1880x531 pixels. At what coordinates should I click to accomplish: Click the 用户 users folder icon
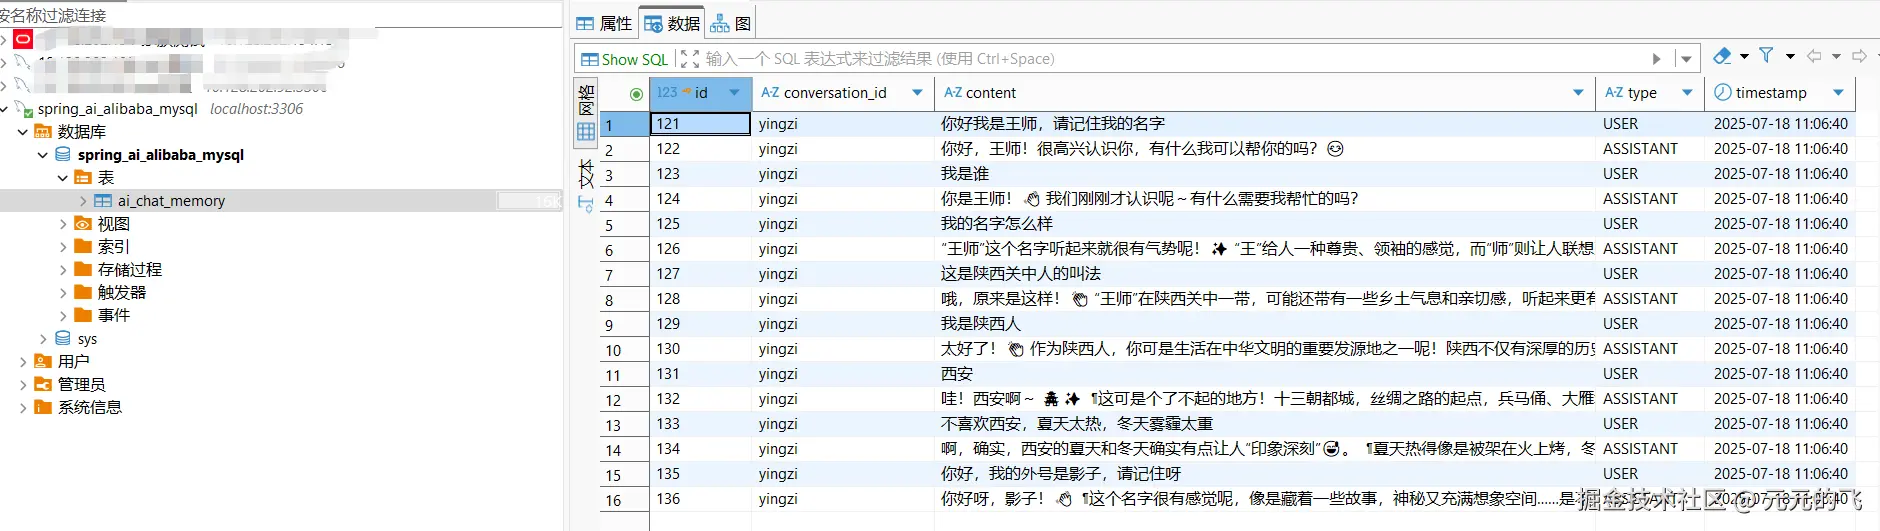(x=43, y=361)
